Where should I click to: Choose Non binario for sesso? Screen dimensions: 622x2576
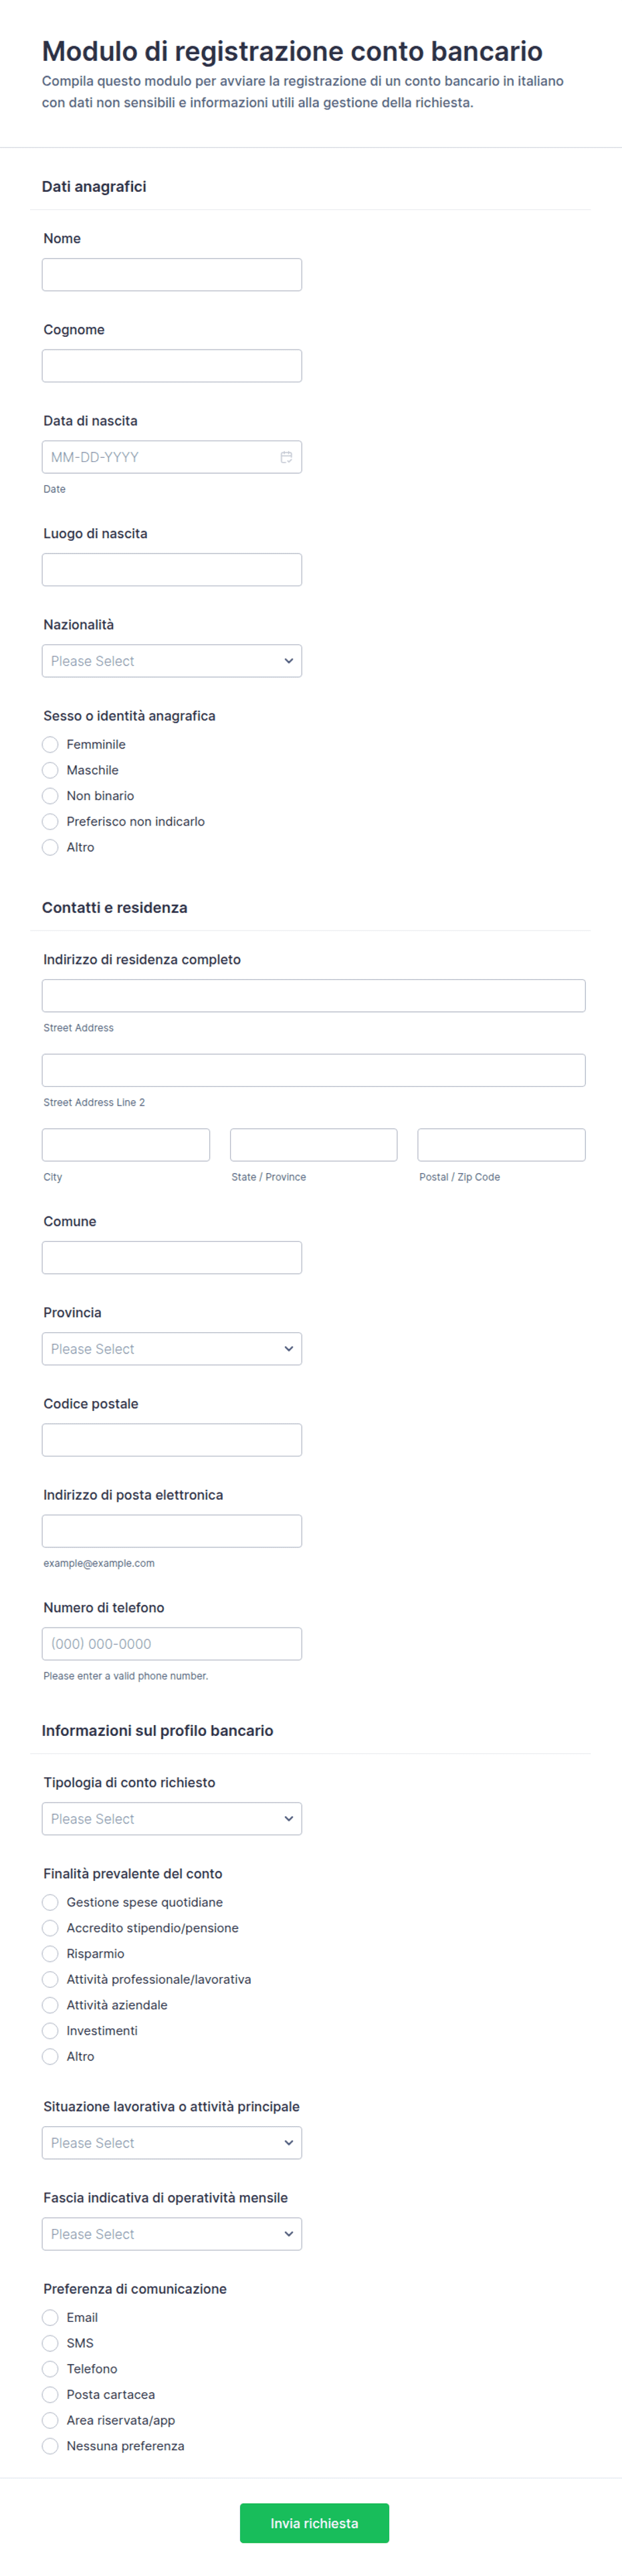click(50, 796)
